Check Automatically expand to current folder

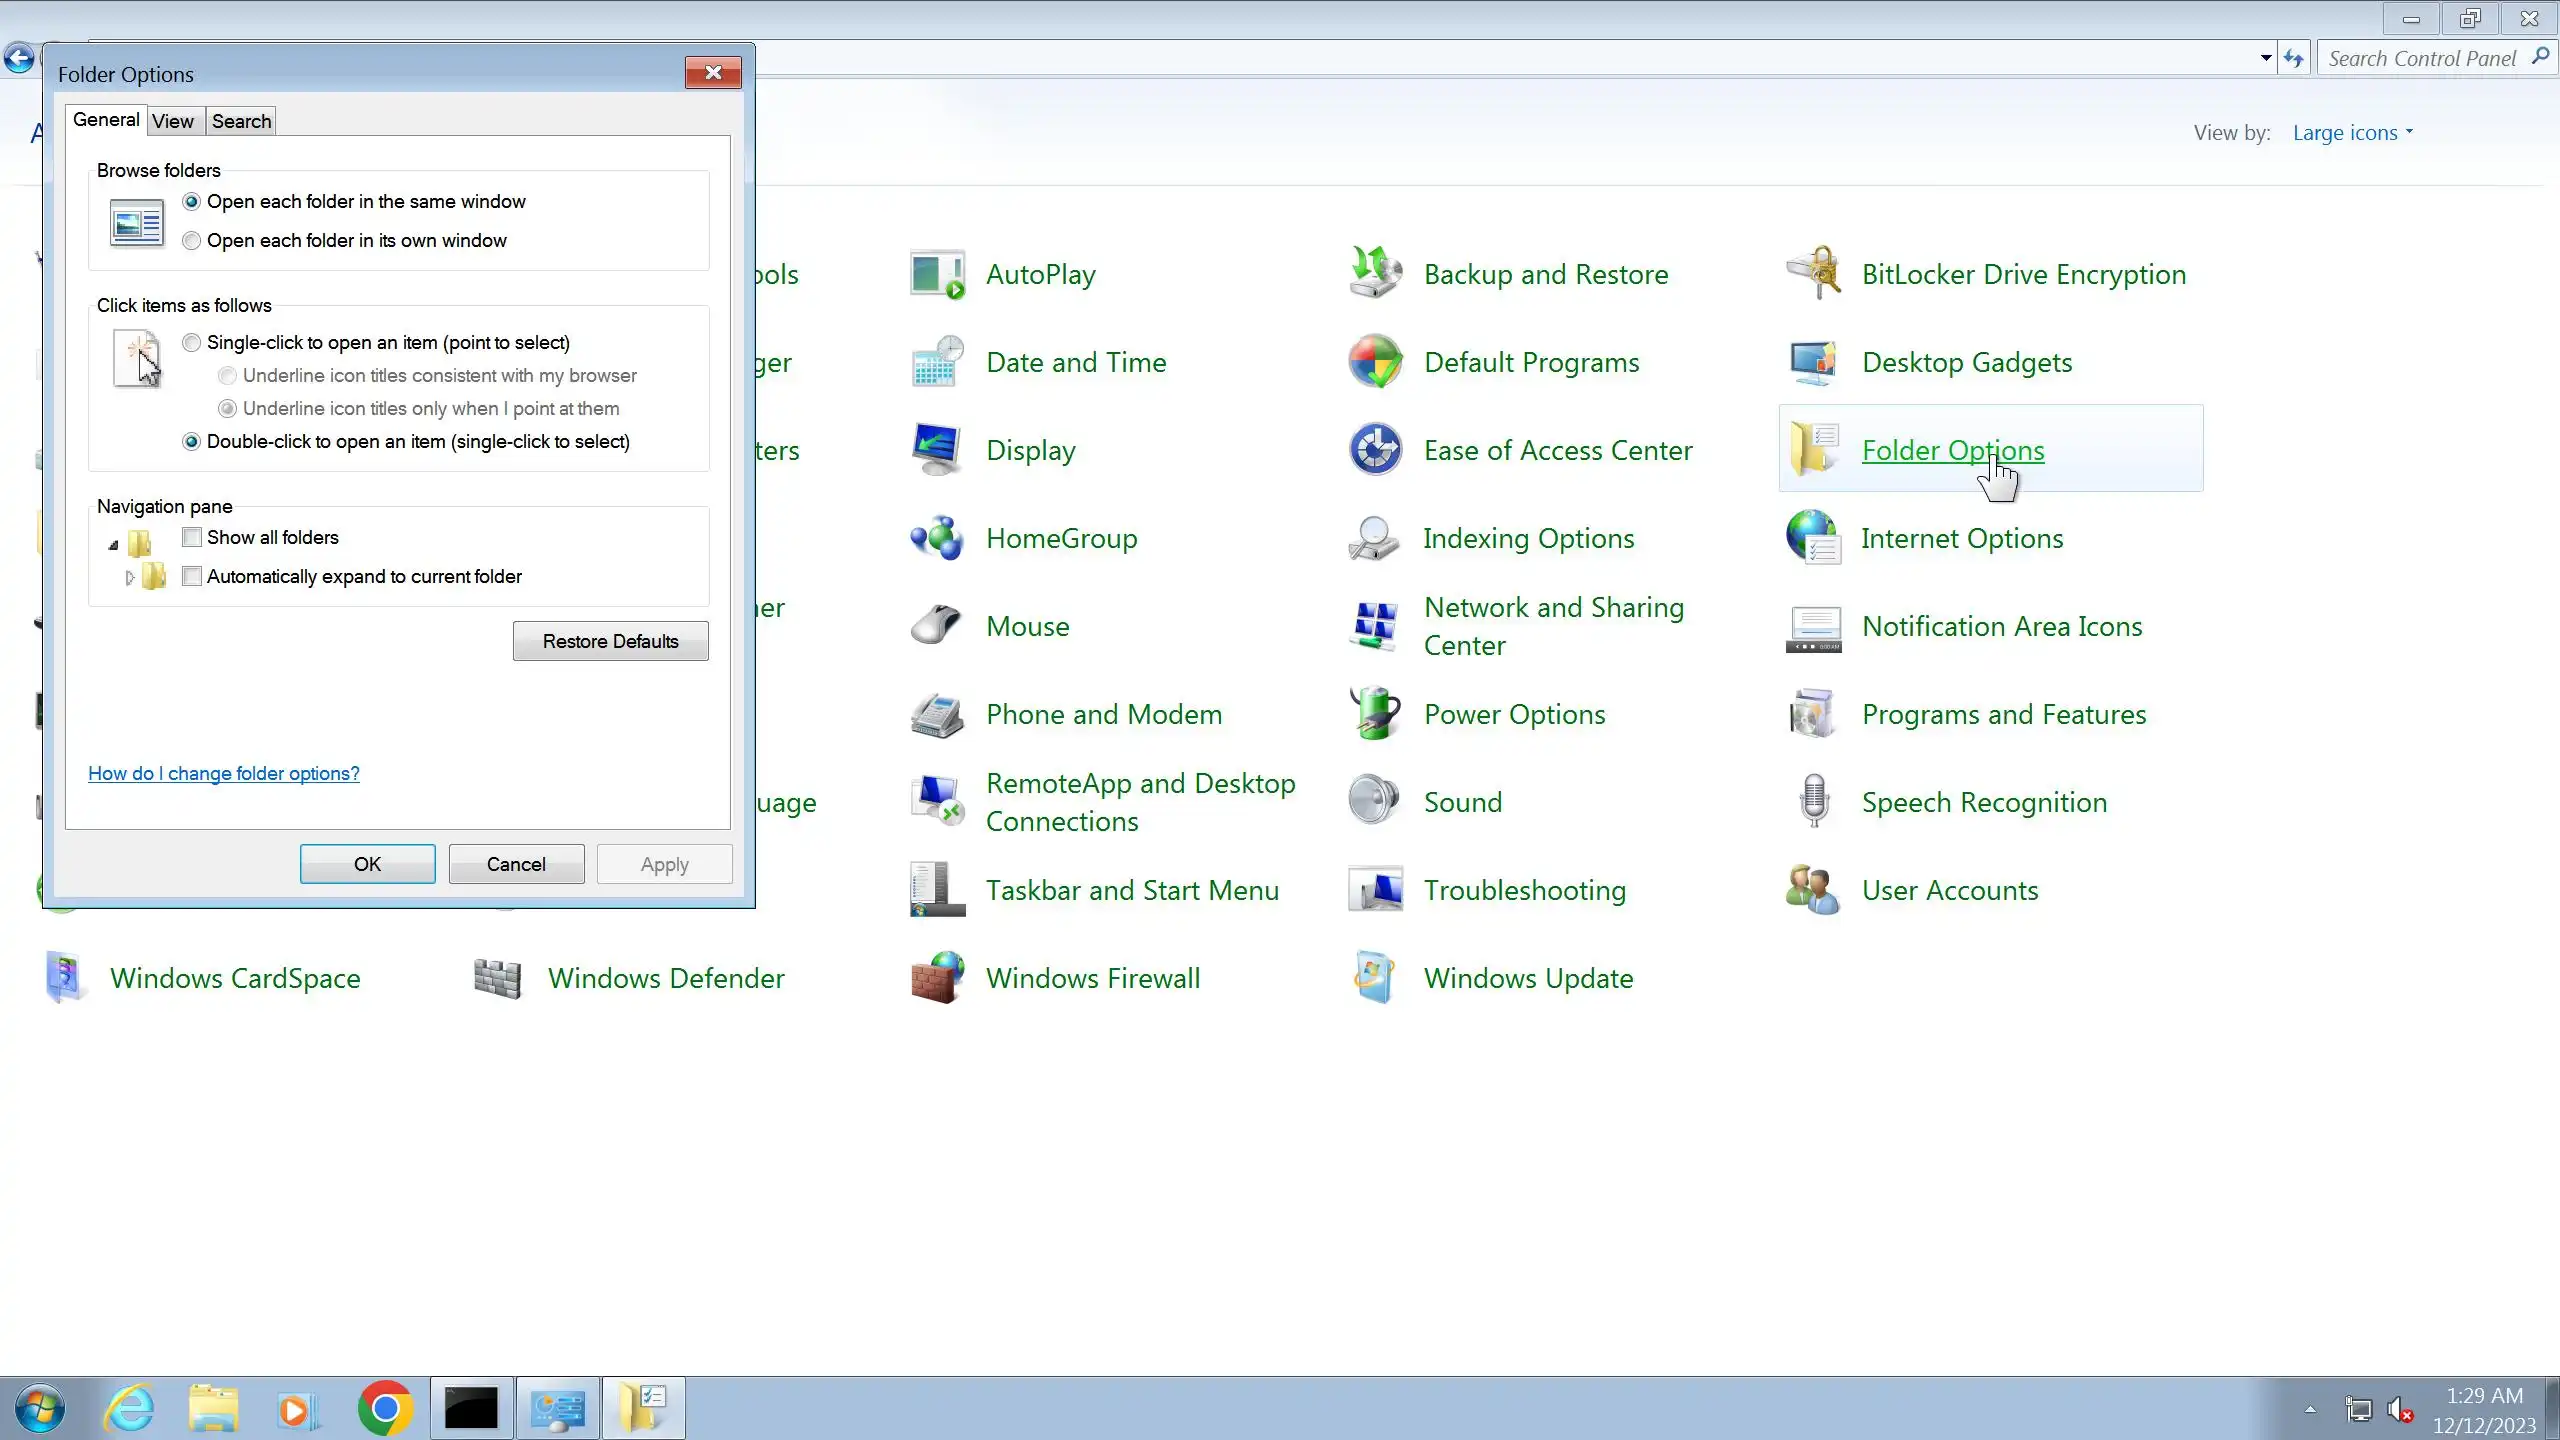192,577
